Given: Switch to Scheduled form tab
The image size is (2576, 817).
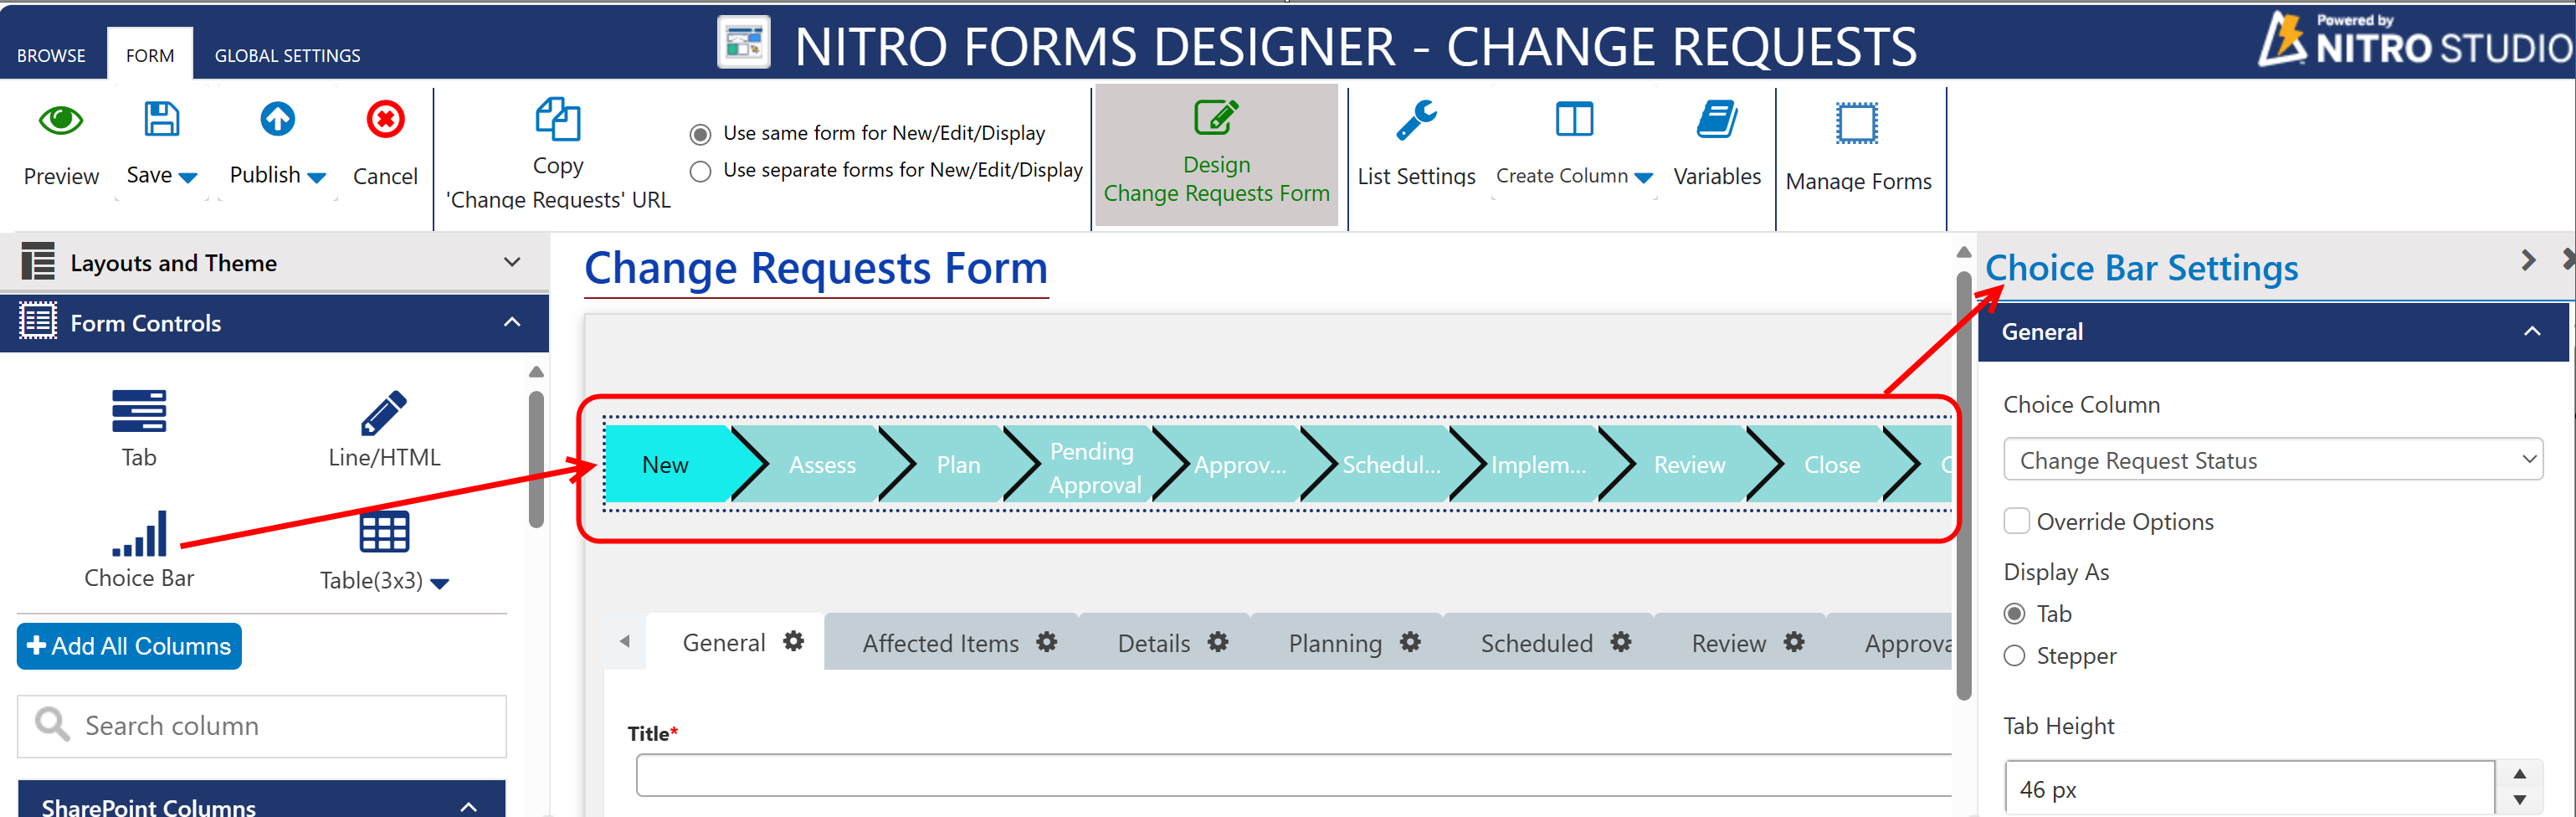Looking at the screenshot, I should pyautogui.click(x=1536, y=643).
